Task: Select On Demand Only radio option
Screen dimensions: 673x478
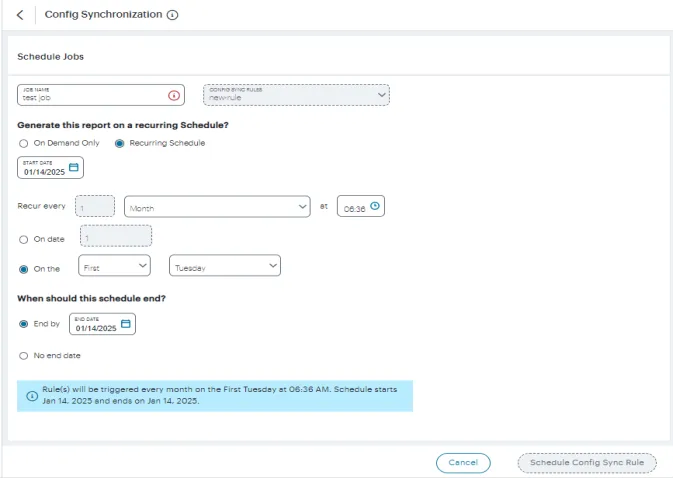Action: [24, 143]
